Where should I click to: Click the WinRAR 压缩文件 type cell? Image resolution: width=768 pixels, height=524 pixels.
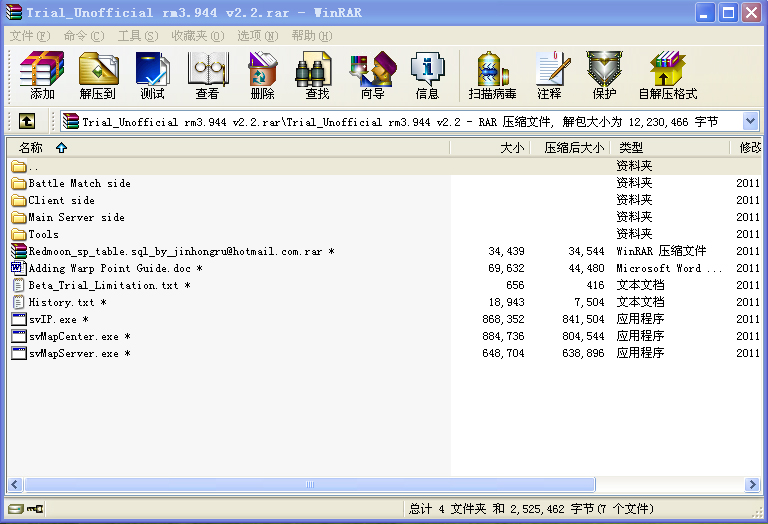pyautogui.click(x=661, y=251)
